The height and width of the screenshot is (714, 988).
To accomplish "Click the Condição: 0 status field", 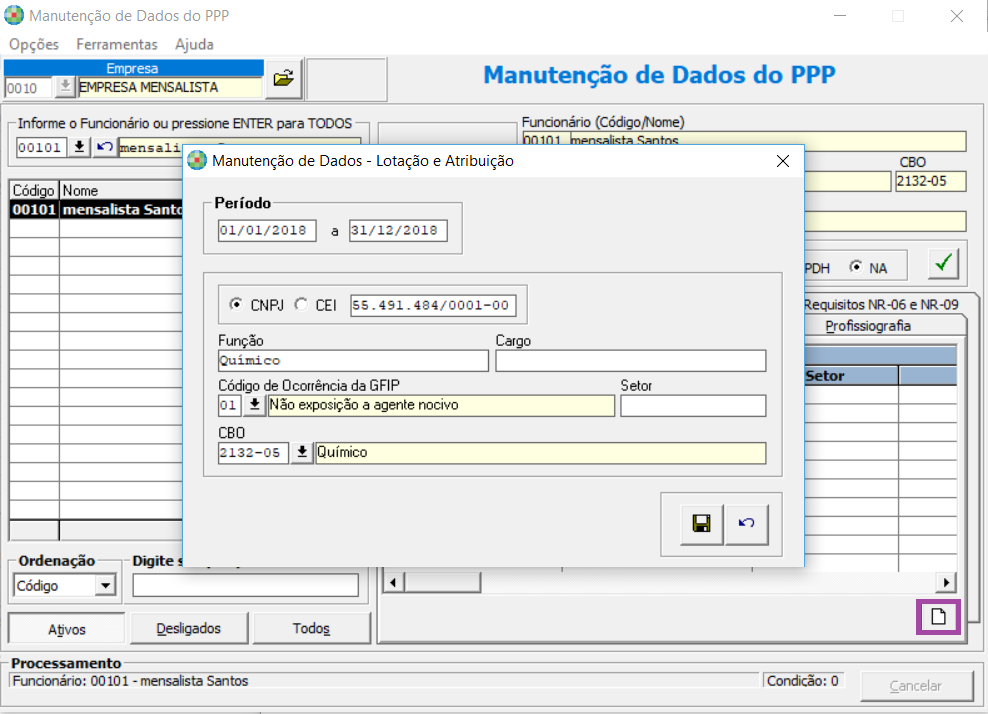I will (x=803, y=681).
